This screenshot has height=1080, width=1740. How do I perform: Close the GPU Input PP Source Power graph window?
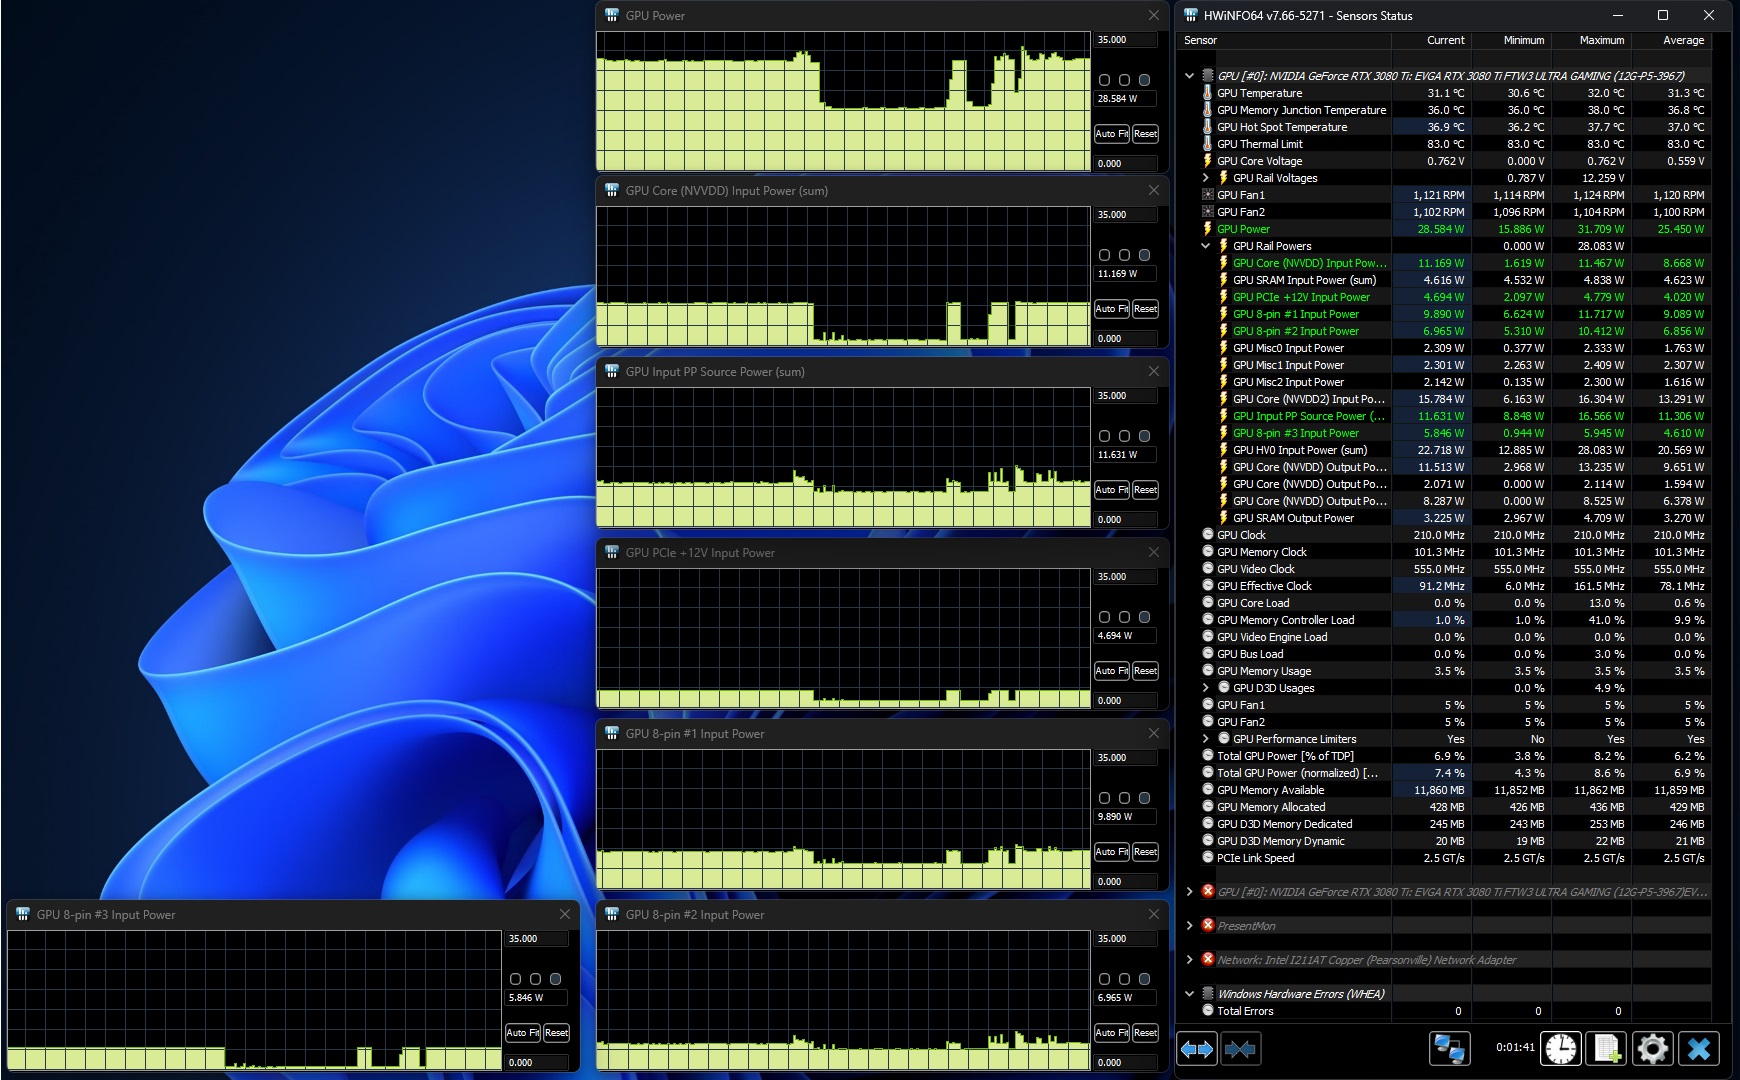pyautogui.click(x=1153, y=371)
